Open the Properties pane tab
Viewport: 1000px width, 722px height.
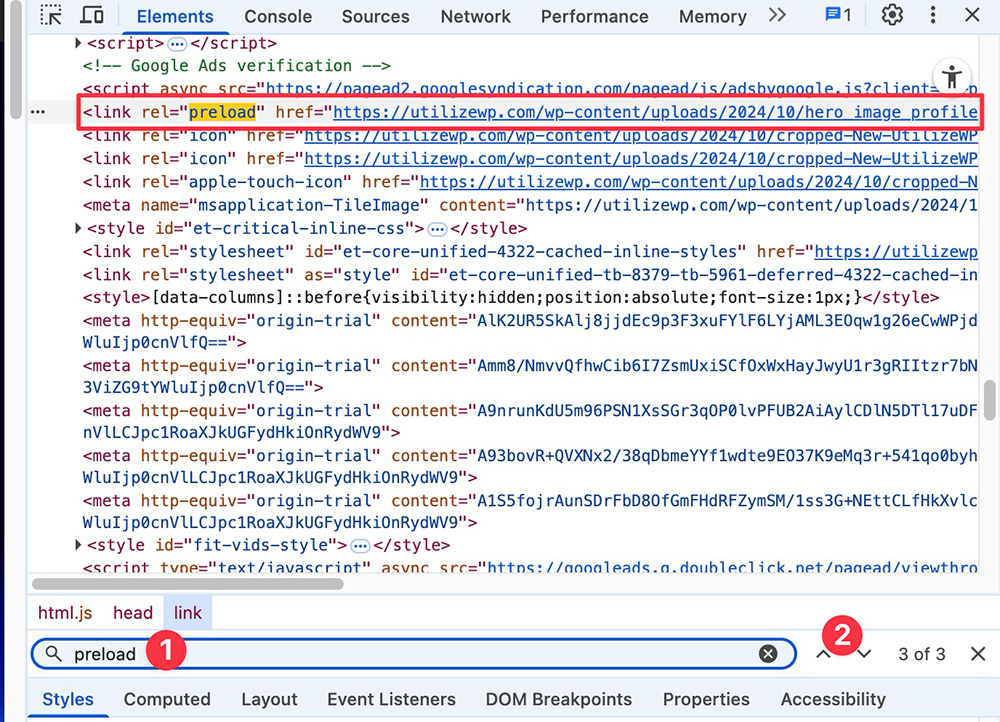[706, 700]
